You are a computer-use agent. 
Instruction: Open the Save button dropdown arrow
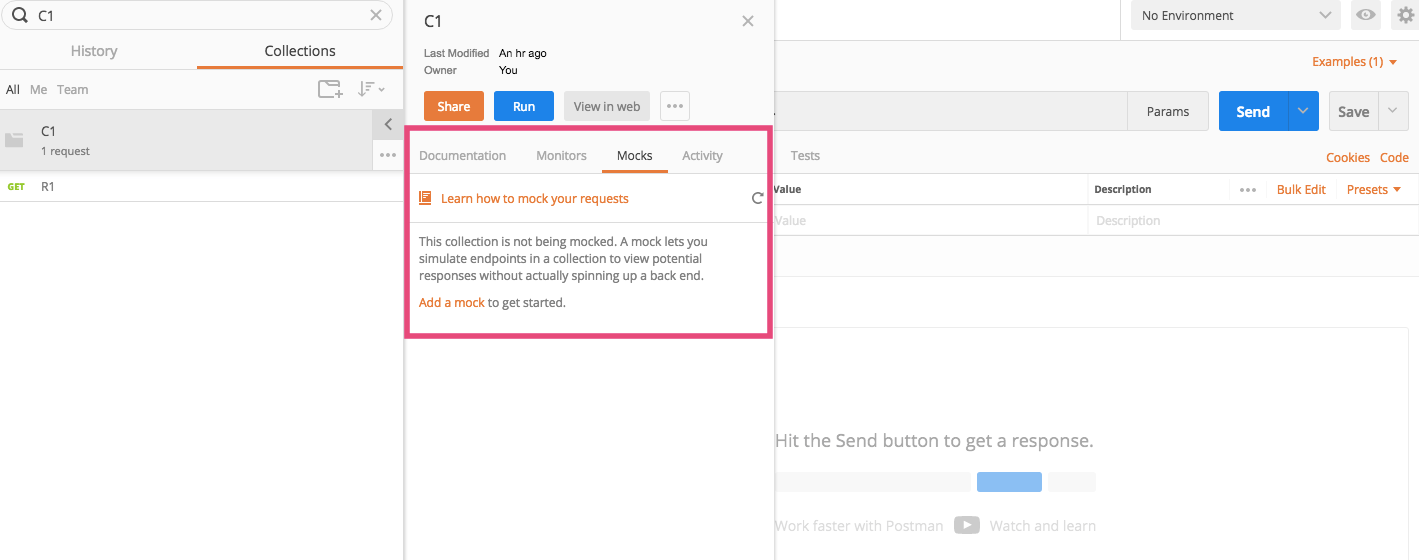1394,112
